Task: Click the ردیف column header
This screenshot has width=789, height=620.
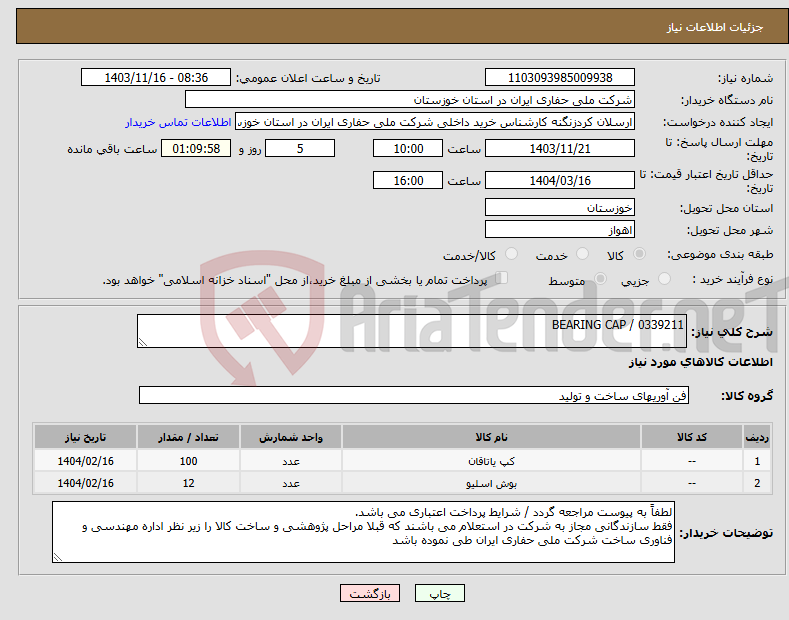Action: [x=757, y=437]
